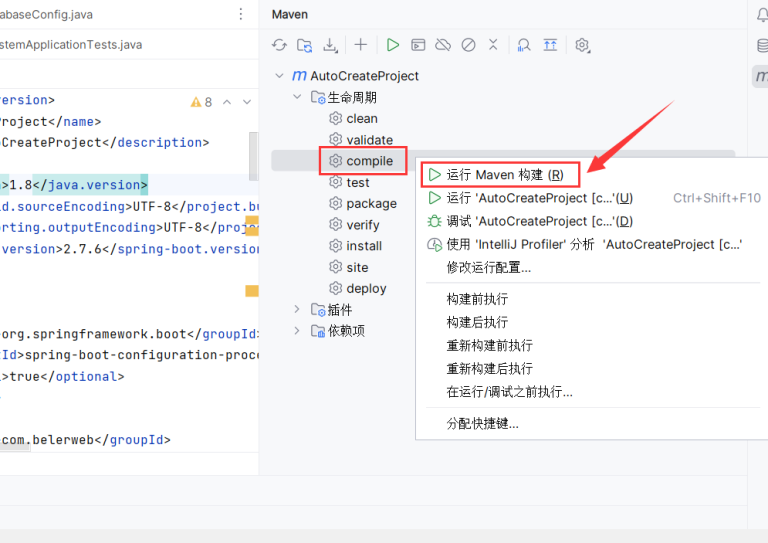This screenshot has width=768, height=543.
Task: Select the install lifecycle goal
Action: click(x=364, y=246)
